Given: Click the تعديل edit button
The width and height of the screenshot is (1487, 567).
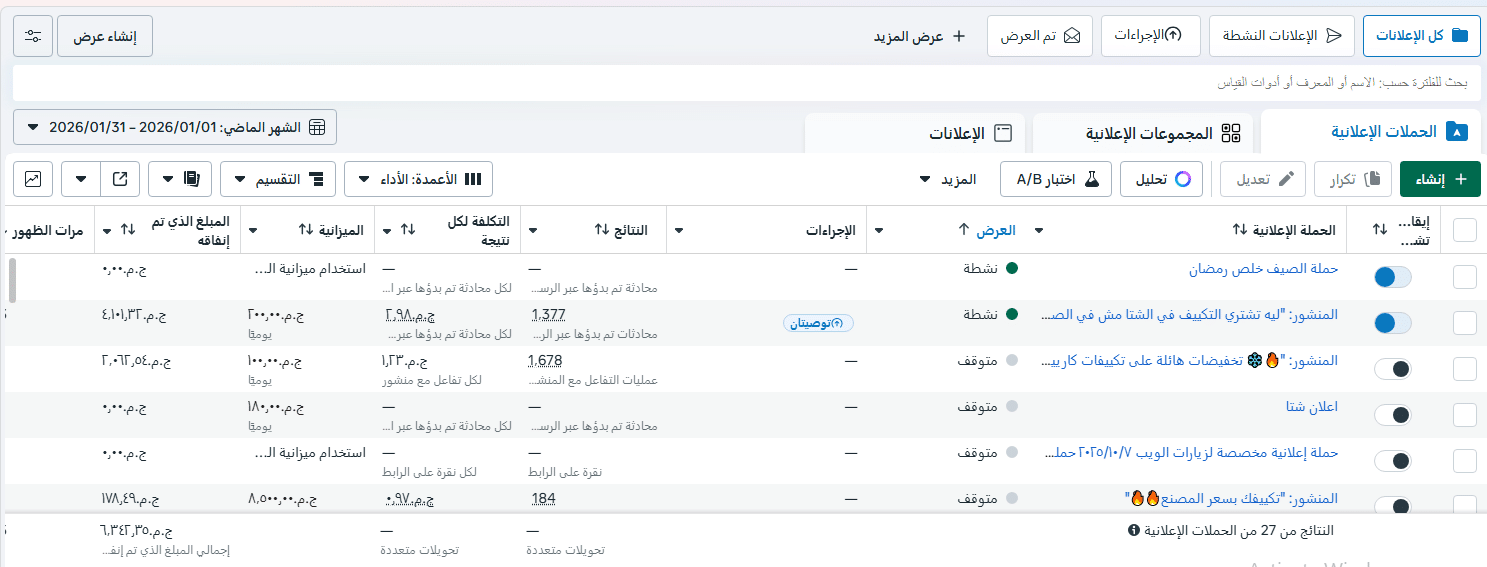Looking at the screenshot, I should (x=1263, y=179).
